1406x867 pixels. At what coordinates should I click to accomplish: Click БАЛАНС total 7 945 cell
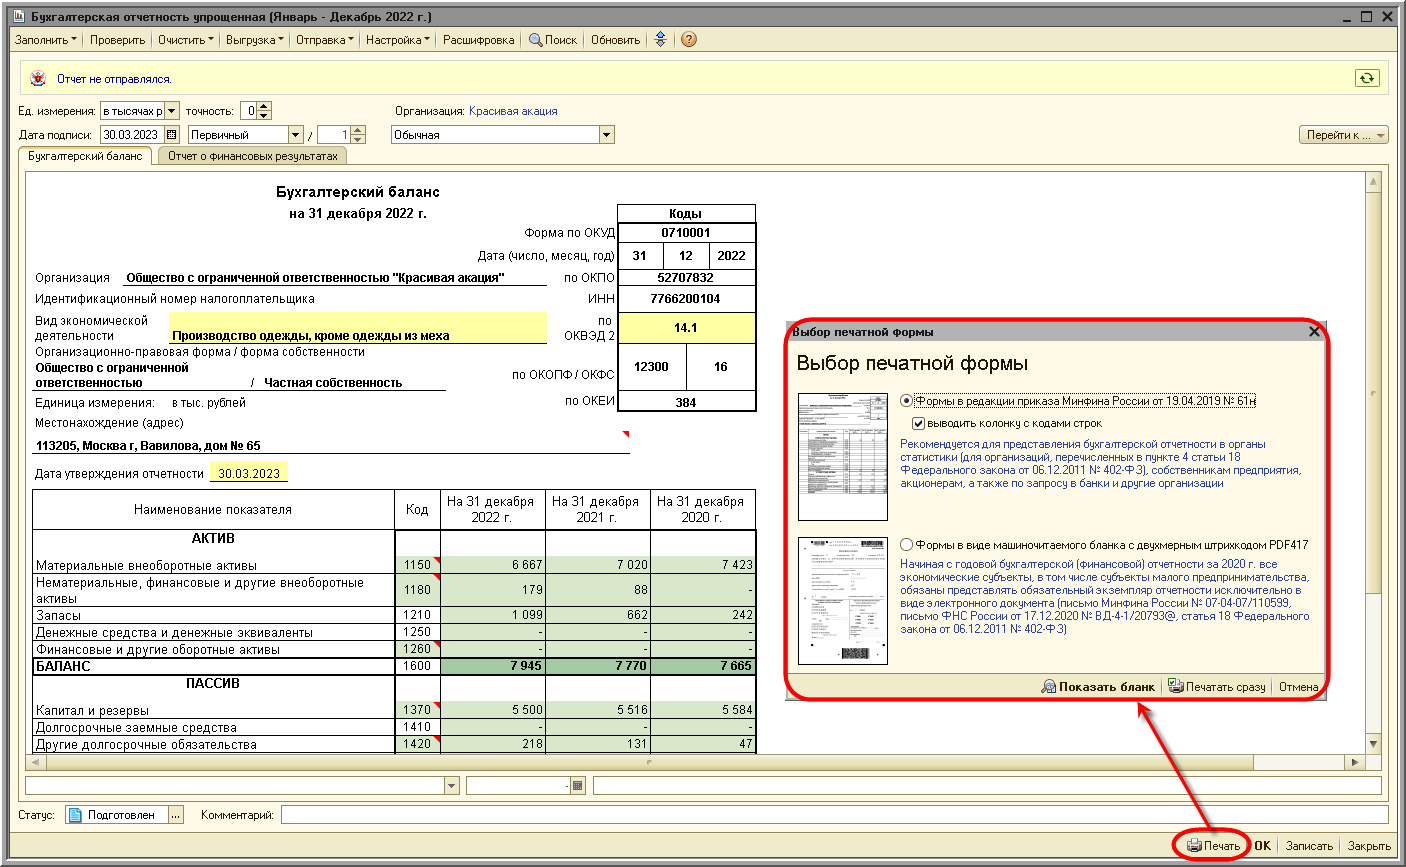[x=493, y=666]
